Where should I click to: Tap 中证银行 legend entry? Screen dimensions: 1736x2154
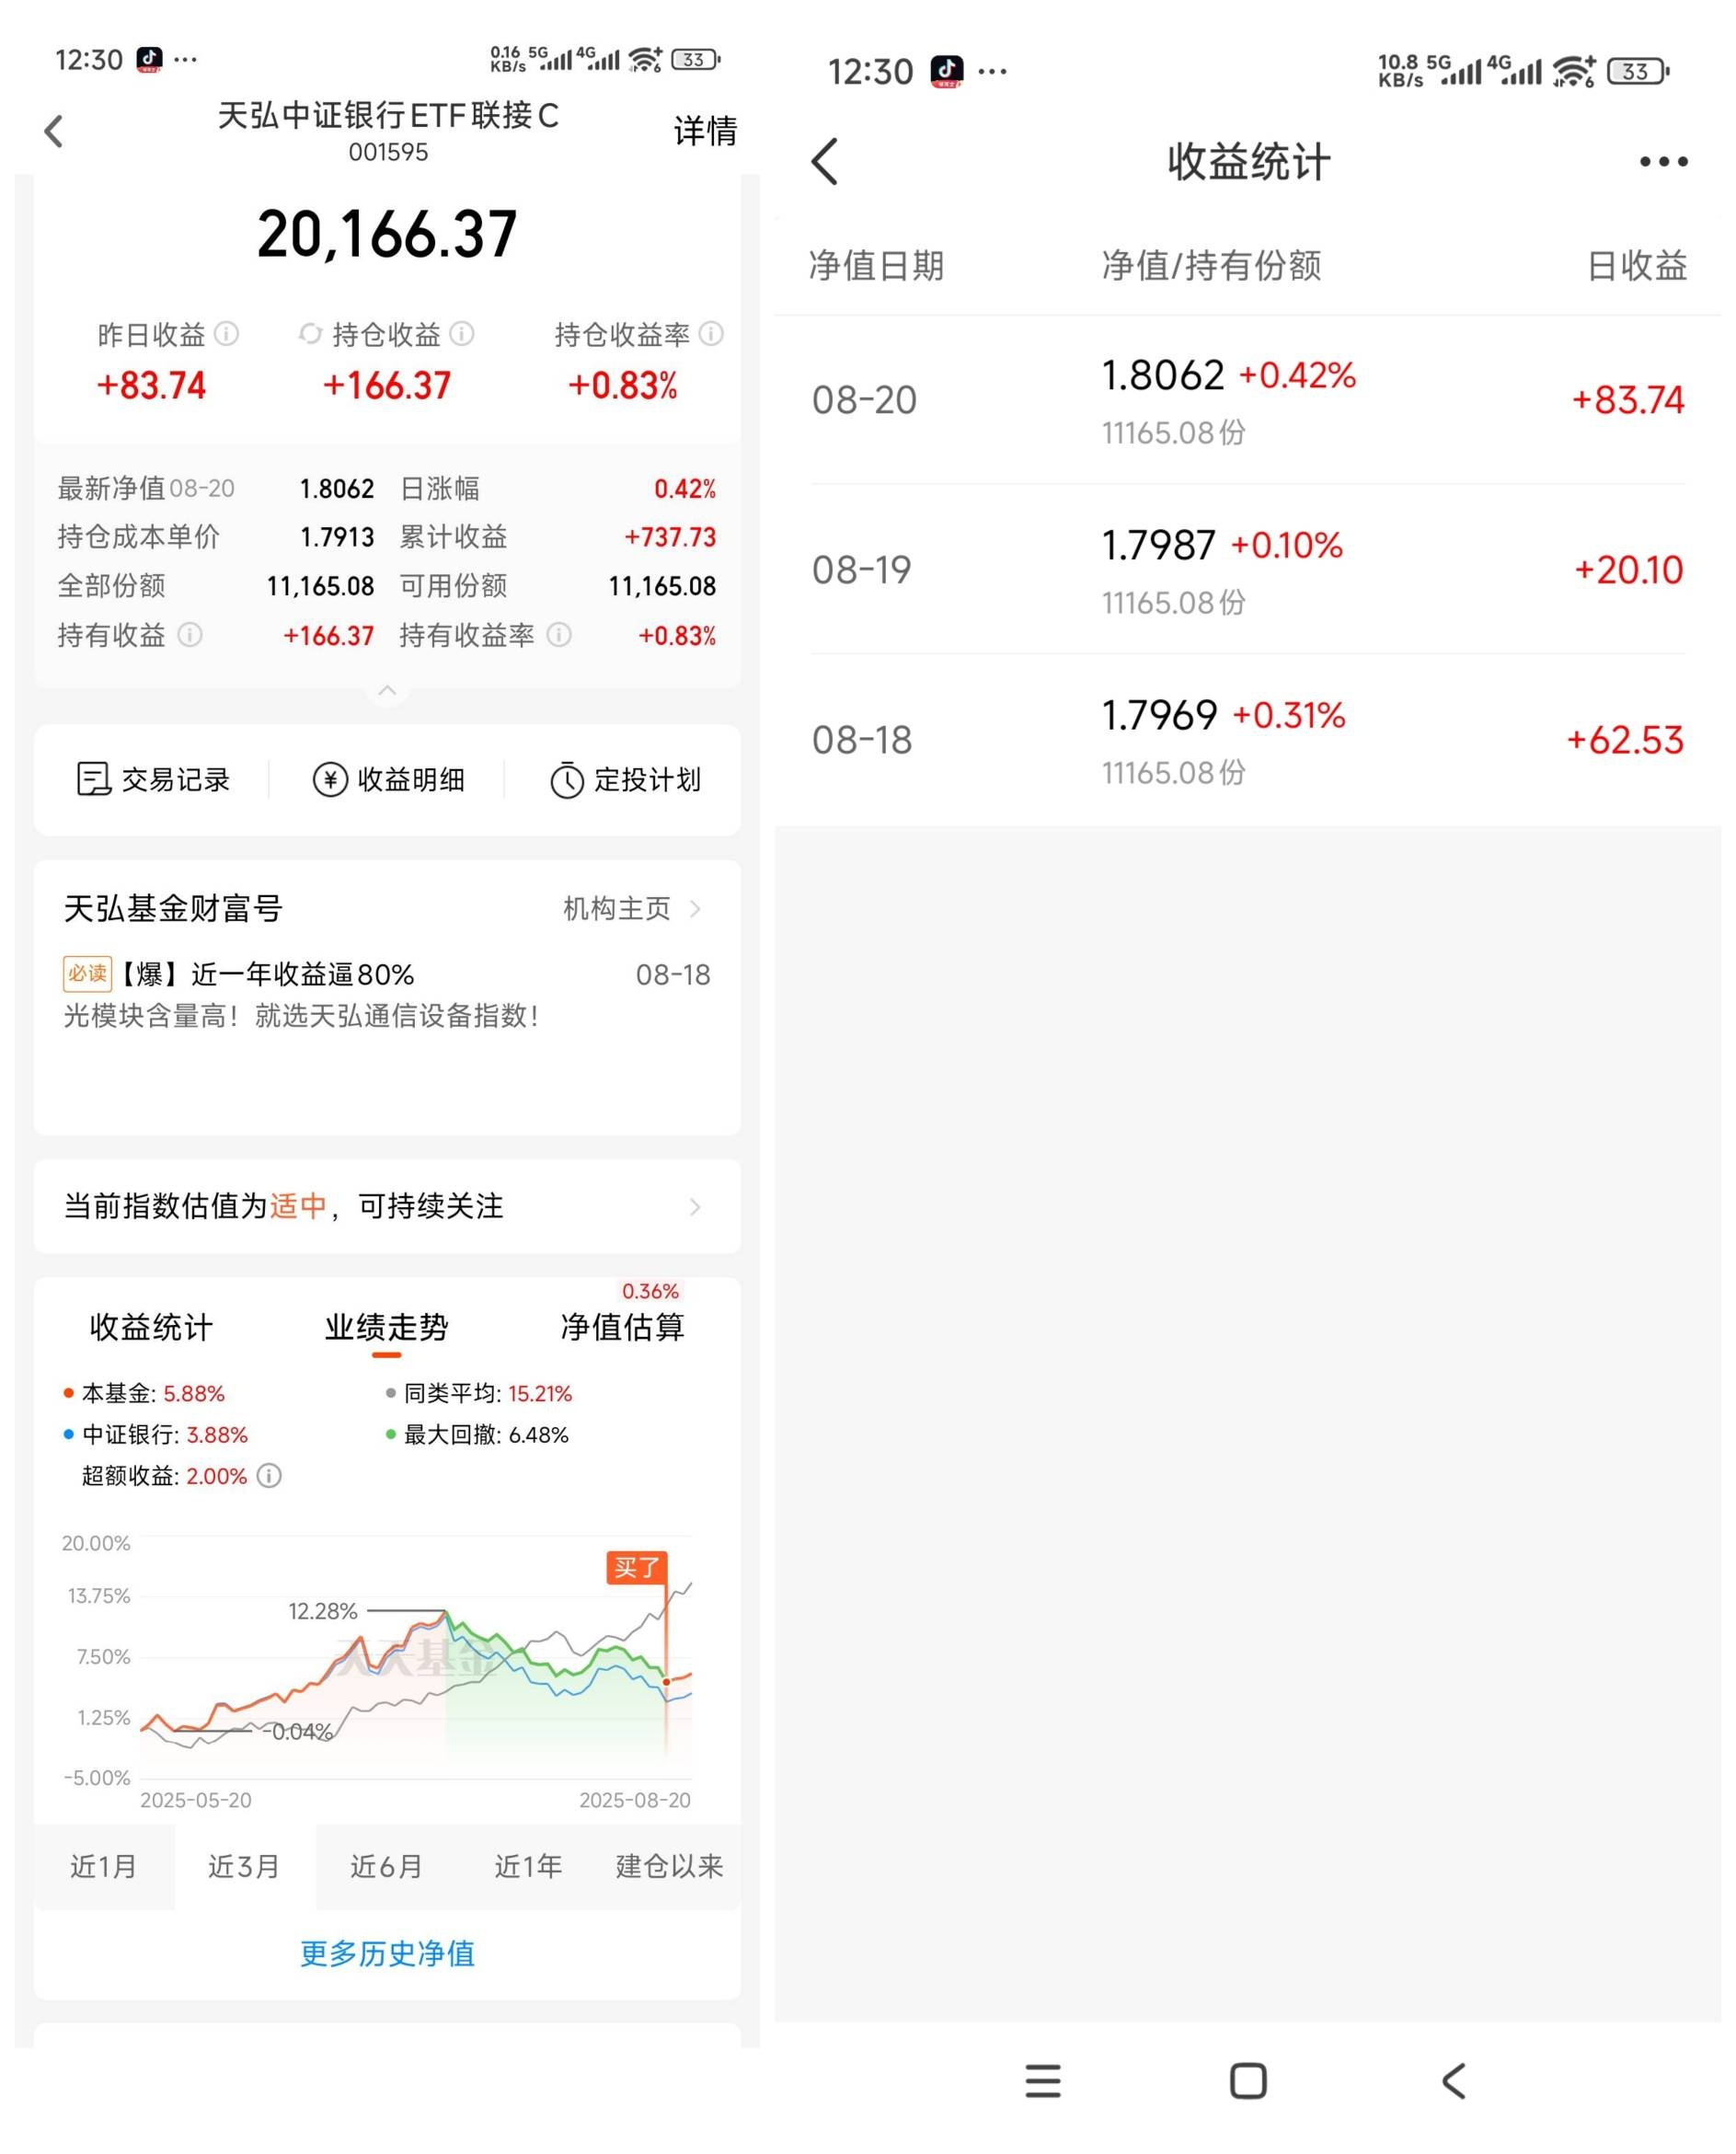click(x=155, y=1436)
